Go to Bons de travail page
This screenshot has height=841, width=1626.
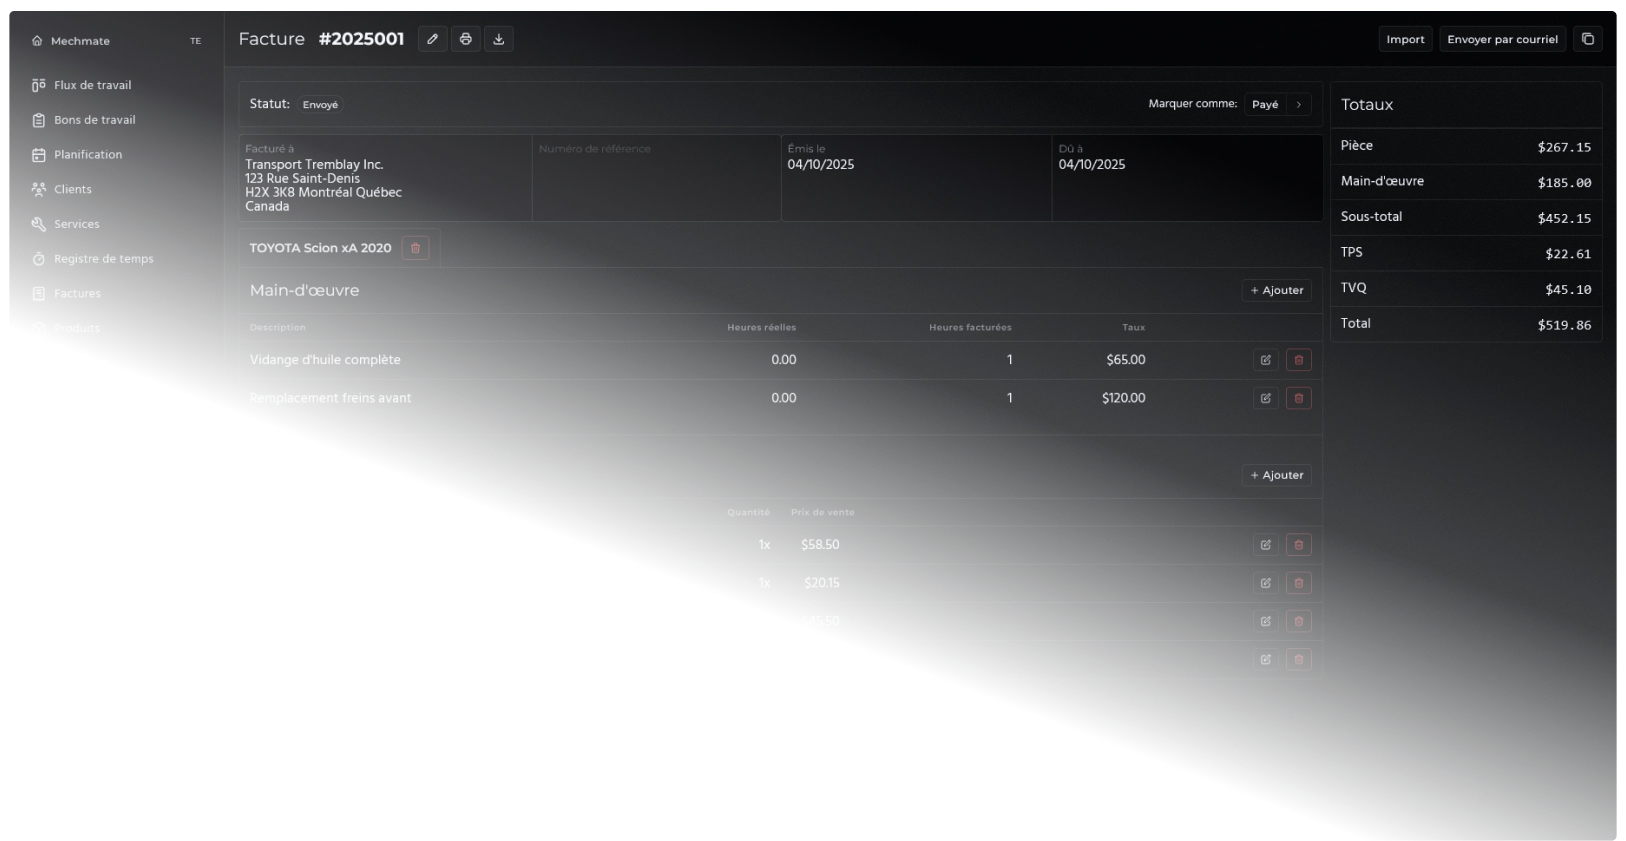94,120
